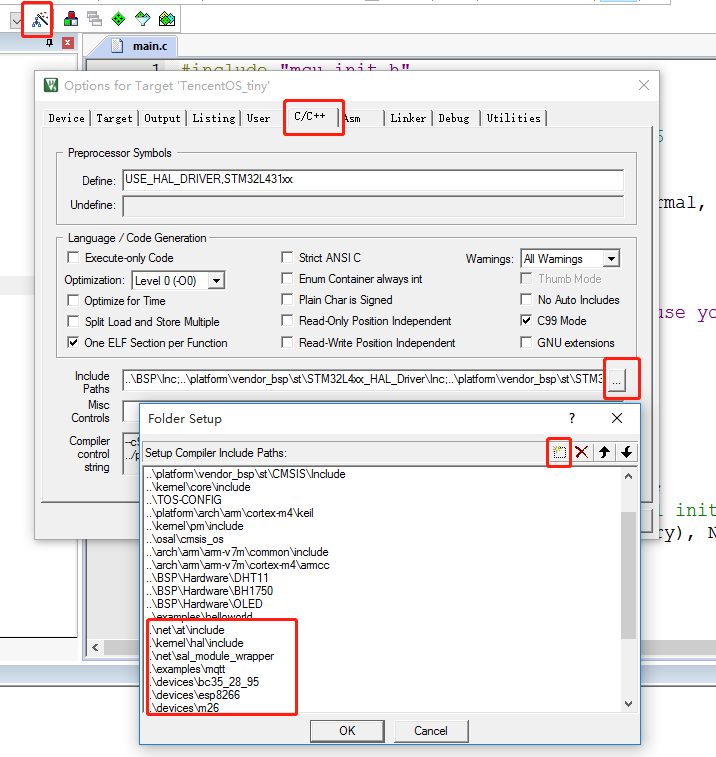Viewport: 716px width, 757px height.
Task: Click editor horizontal scrollbar left arrow
Action: (95, 647)
